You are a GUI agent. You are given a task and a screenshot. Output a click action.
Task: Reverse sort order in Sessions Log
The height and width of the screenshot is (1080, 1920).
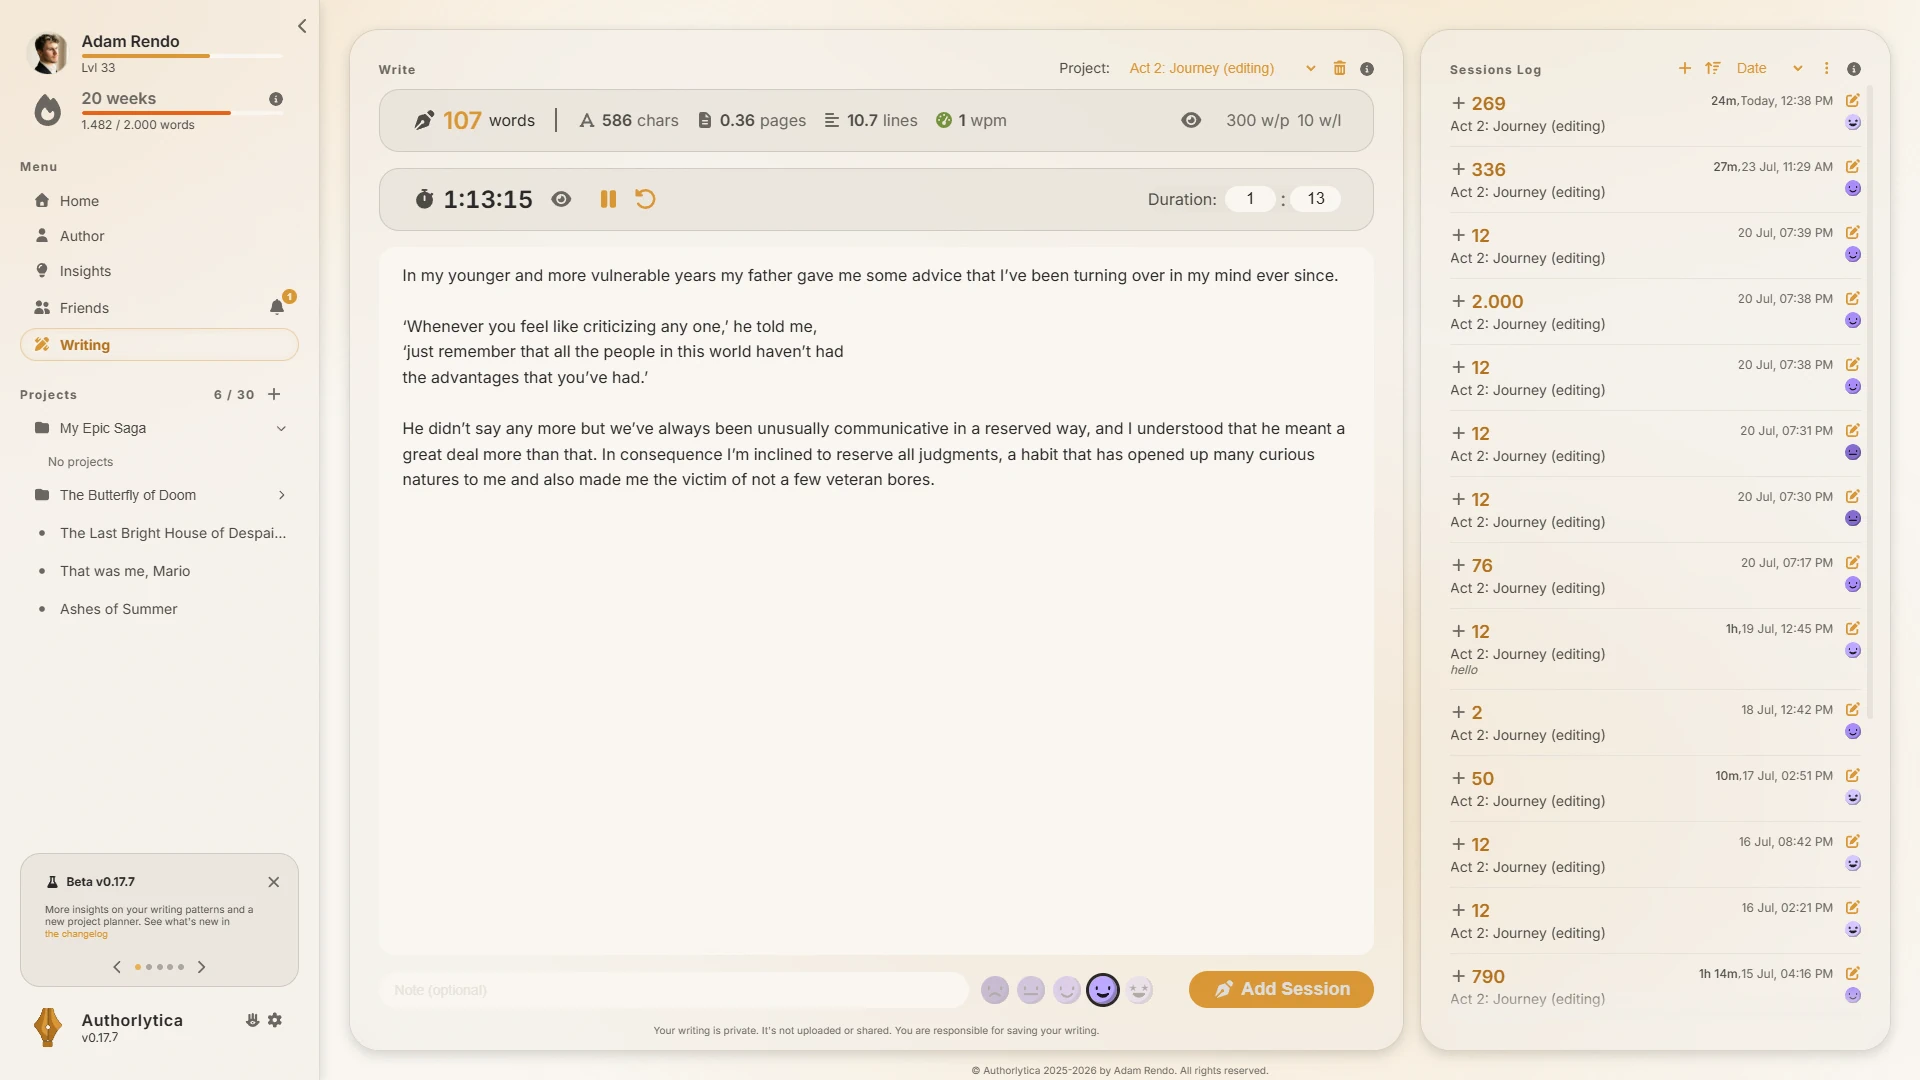tap(1713, 68)
